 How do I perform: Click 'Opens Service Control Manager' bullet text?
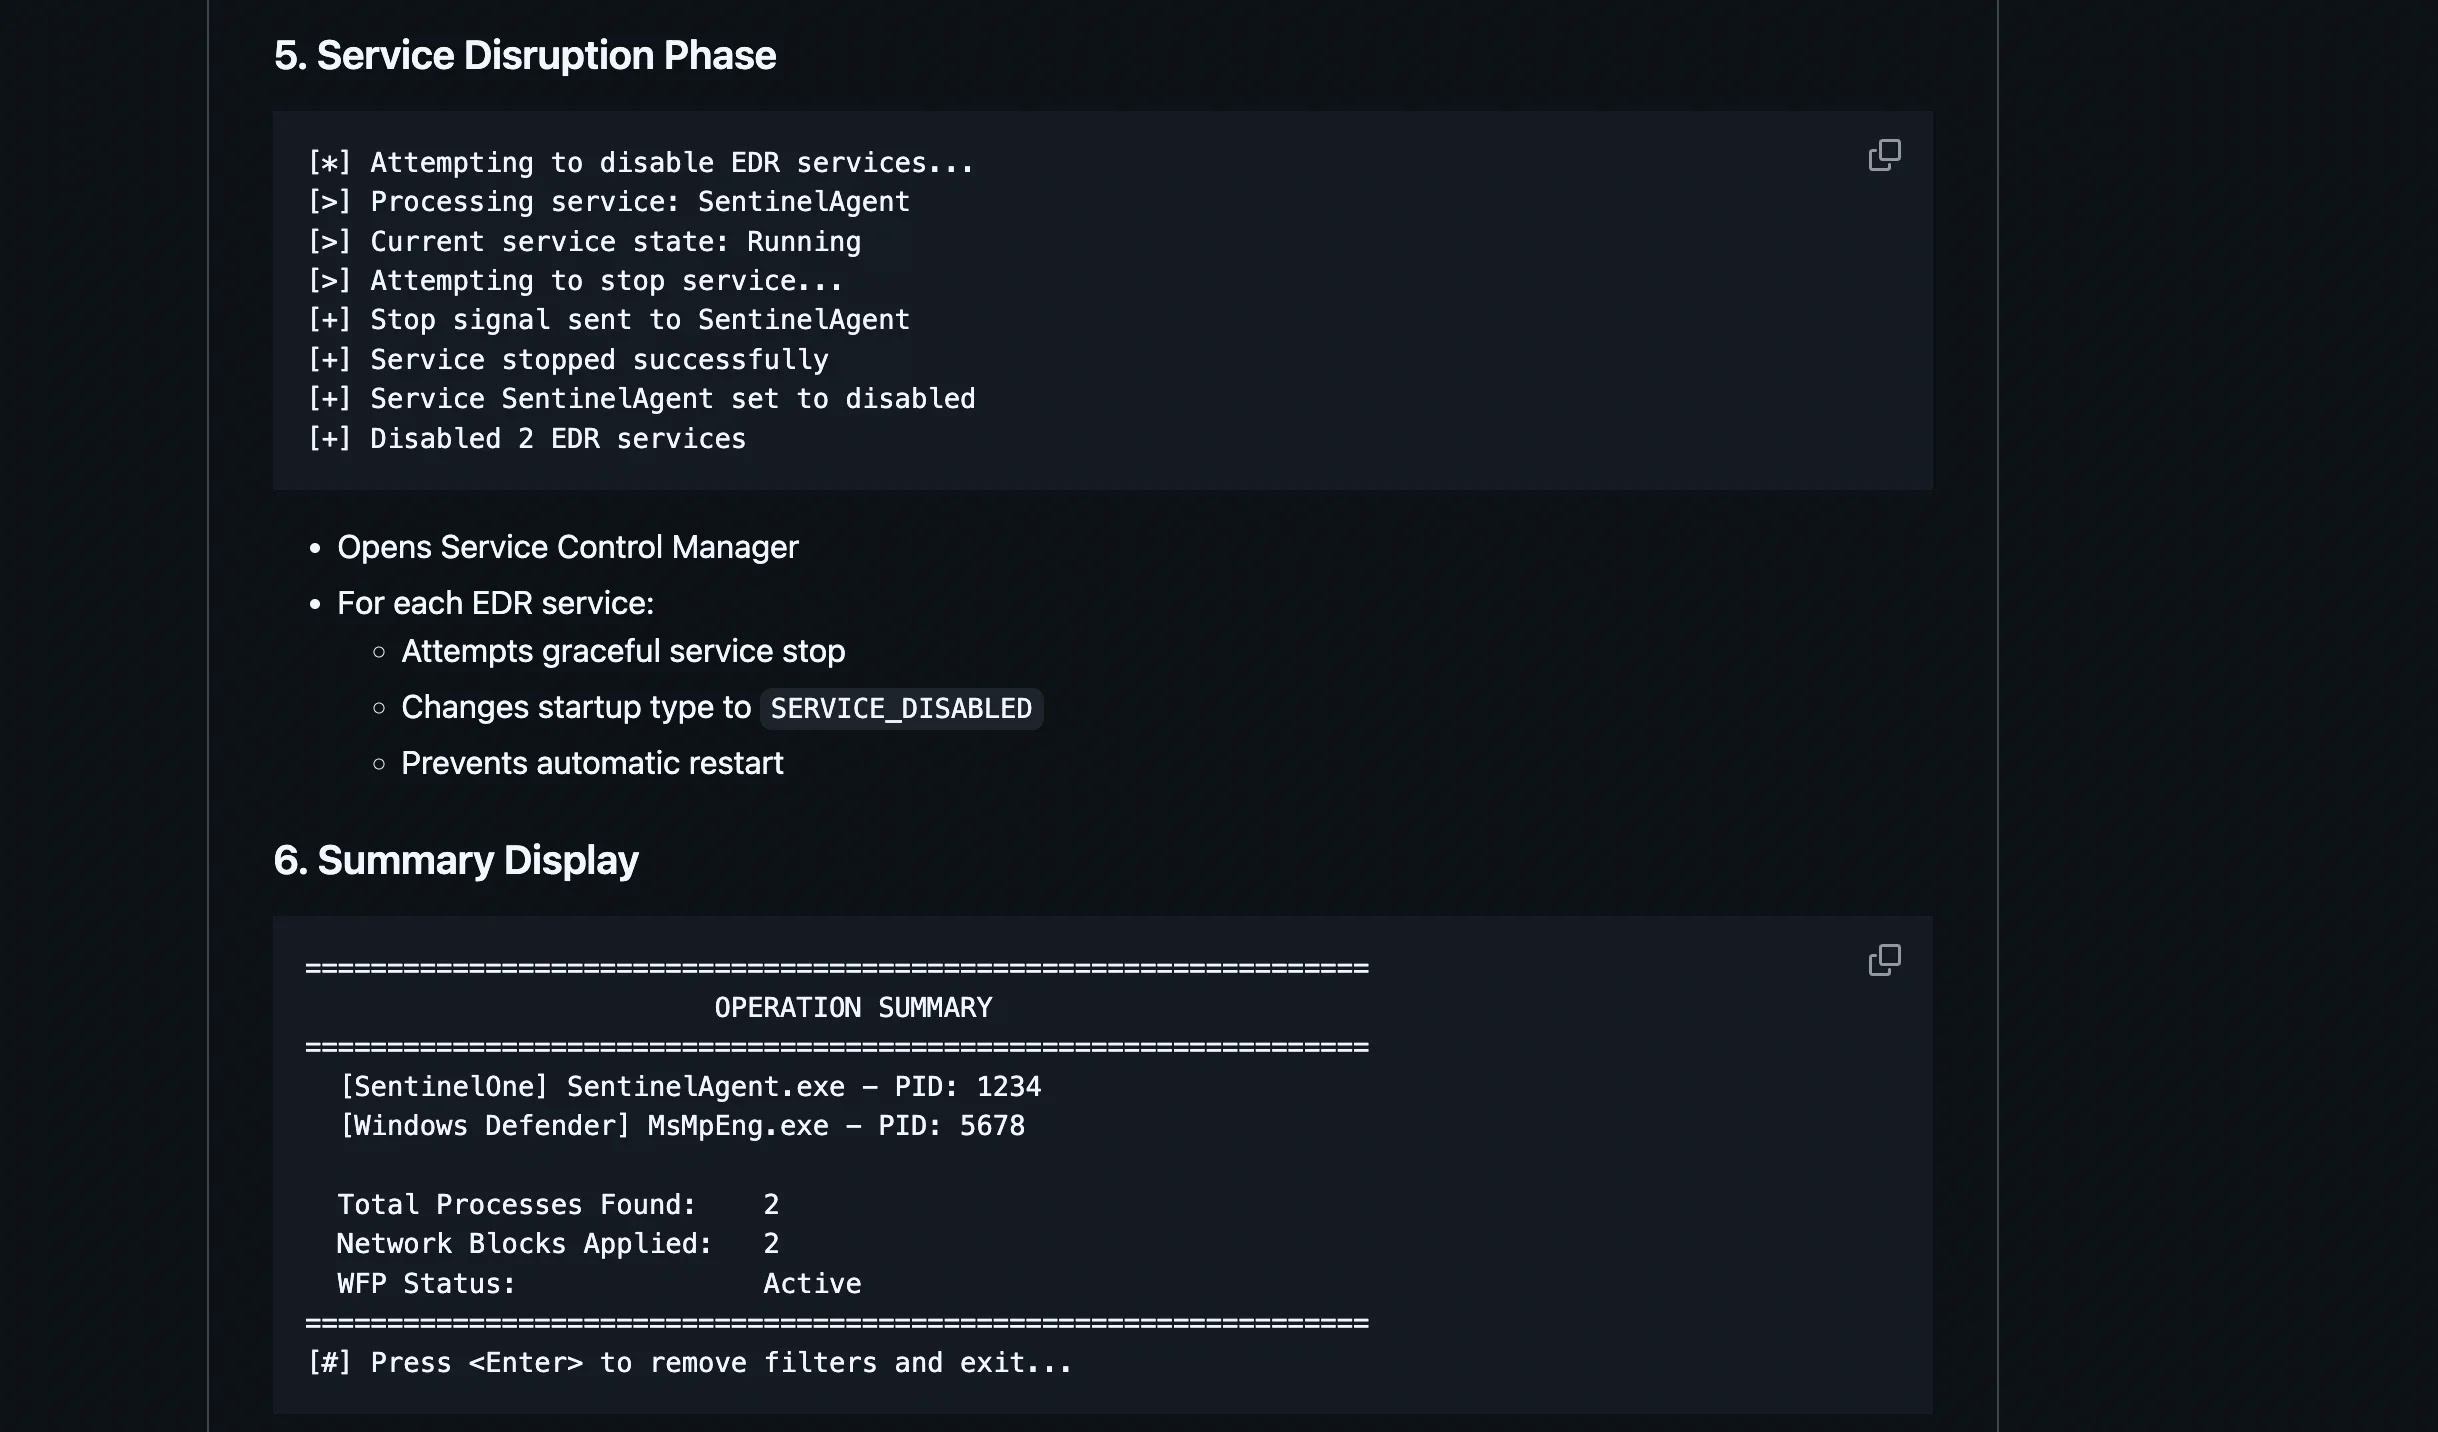[567, 548]
